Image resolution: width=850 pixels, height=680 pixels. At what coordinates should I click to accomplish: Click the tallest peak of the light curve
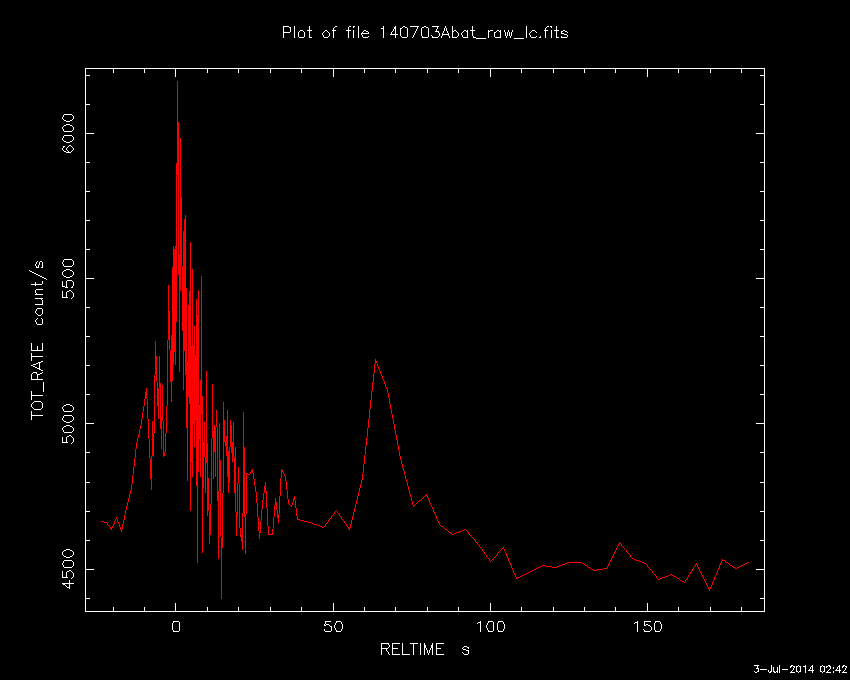(x=177, y=81)
